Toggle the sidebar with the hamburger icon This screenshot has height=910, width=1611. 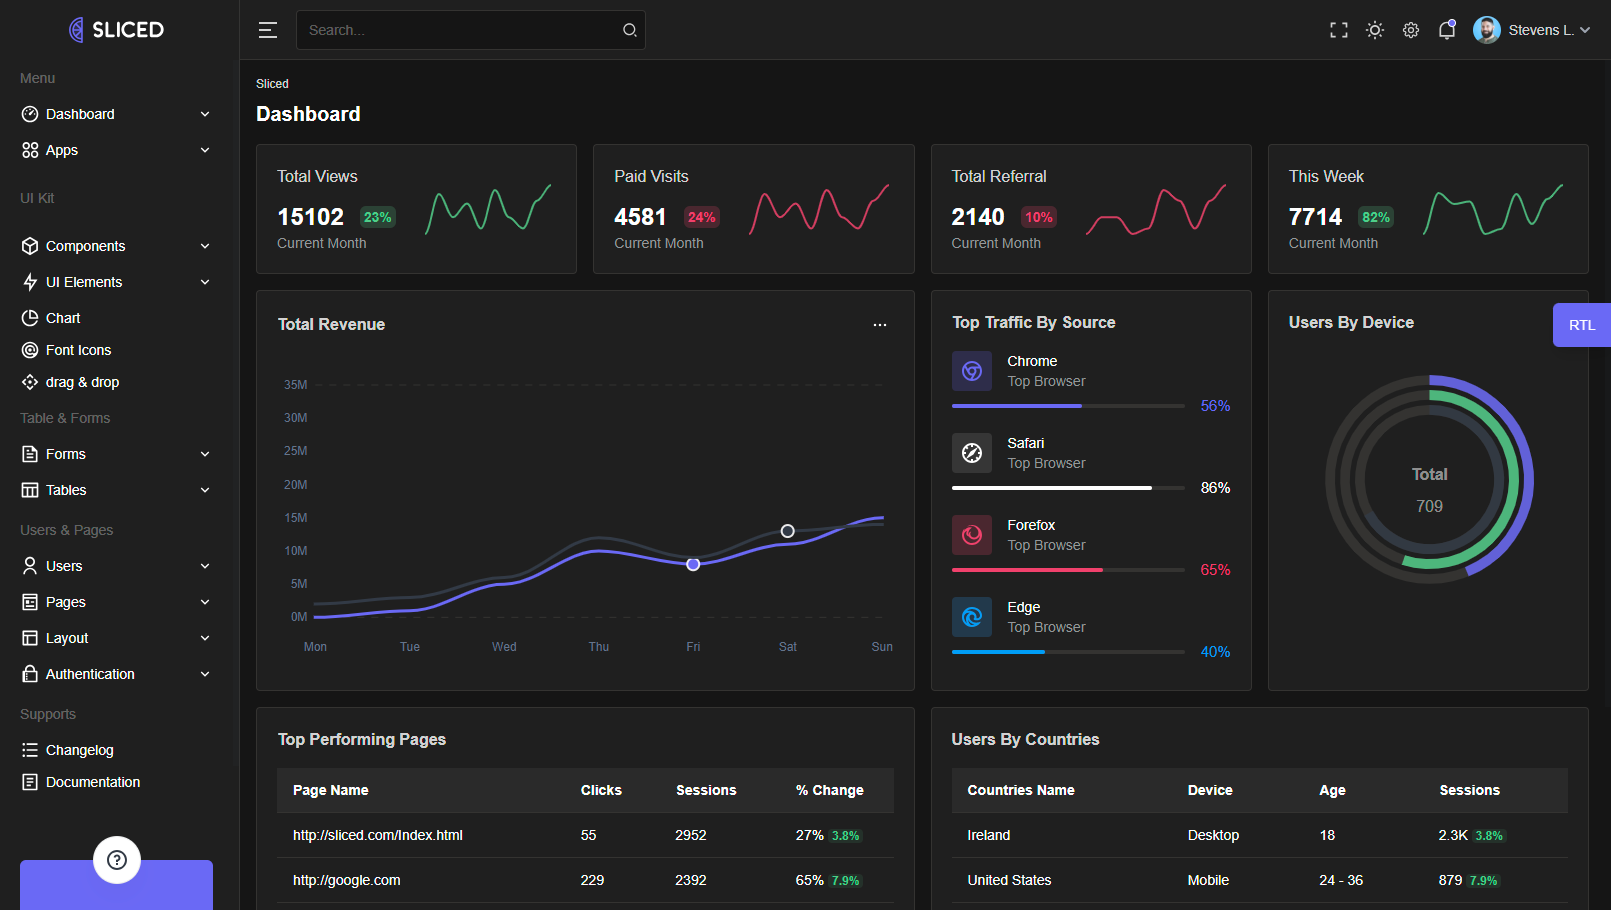[x=267, y=30]
